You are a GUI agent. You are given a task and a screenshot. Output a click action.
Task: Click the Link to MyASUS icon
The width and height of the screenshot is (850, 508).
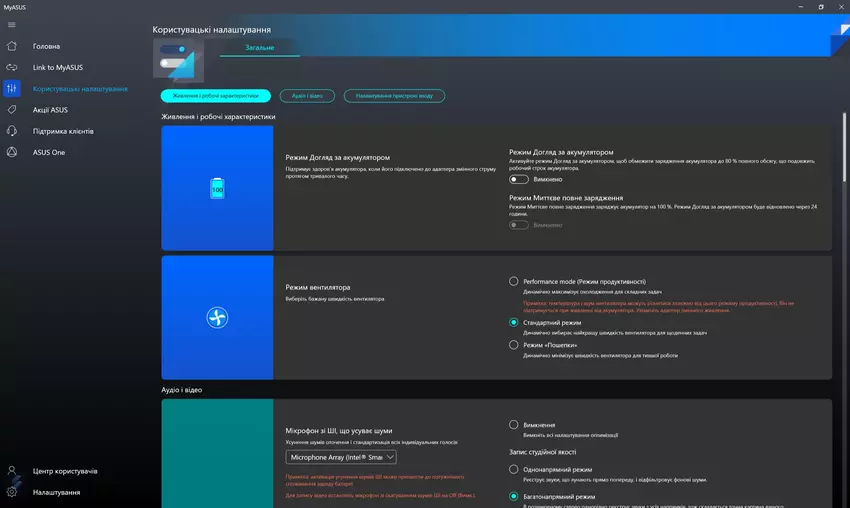(x=12, y=67)
